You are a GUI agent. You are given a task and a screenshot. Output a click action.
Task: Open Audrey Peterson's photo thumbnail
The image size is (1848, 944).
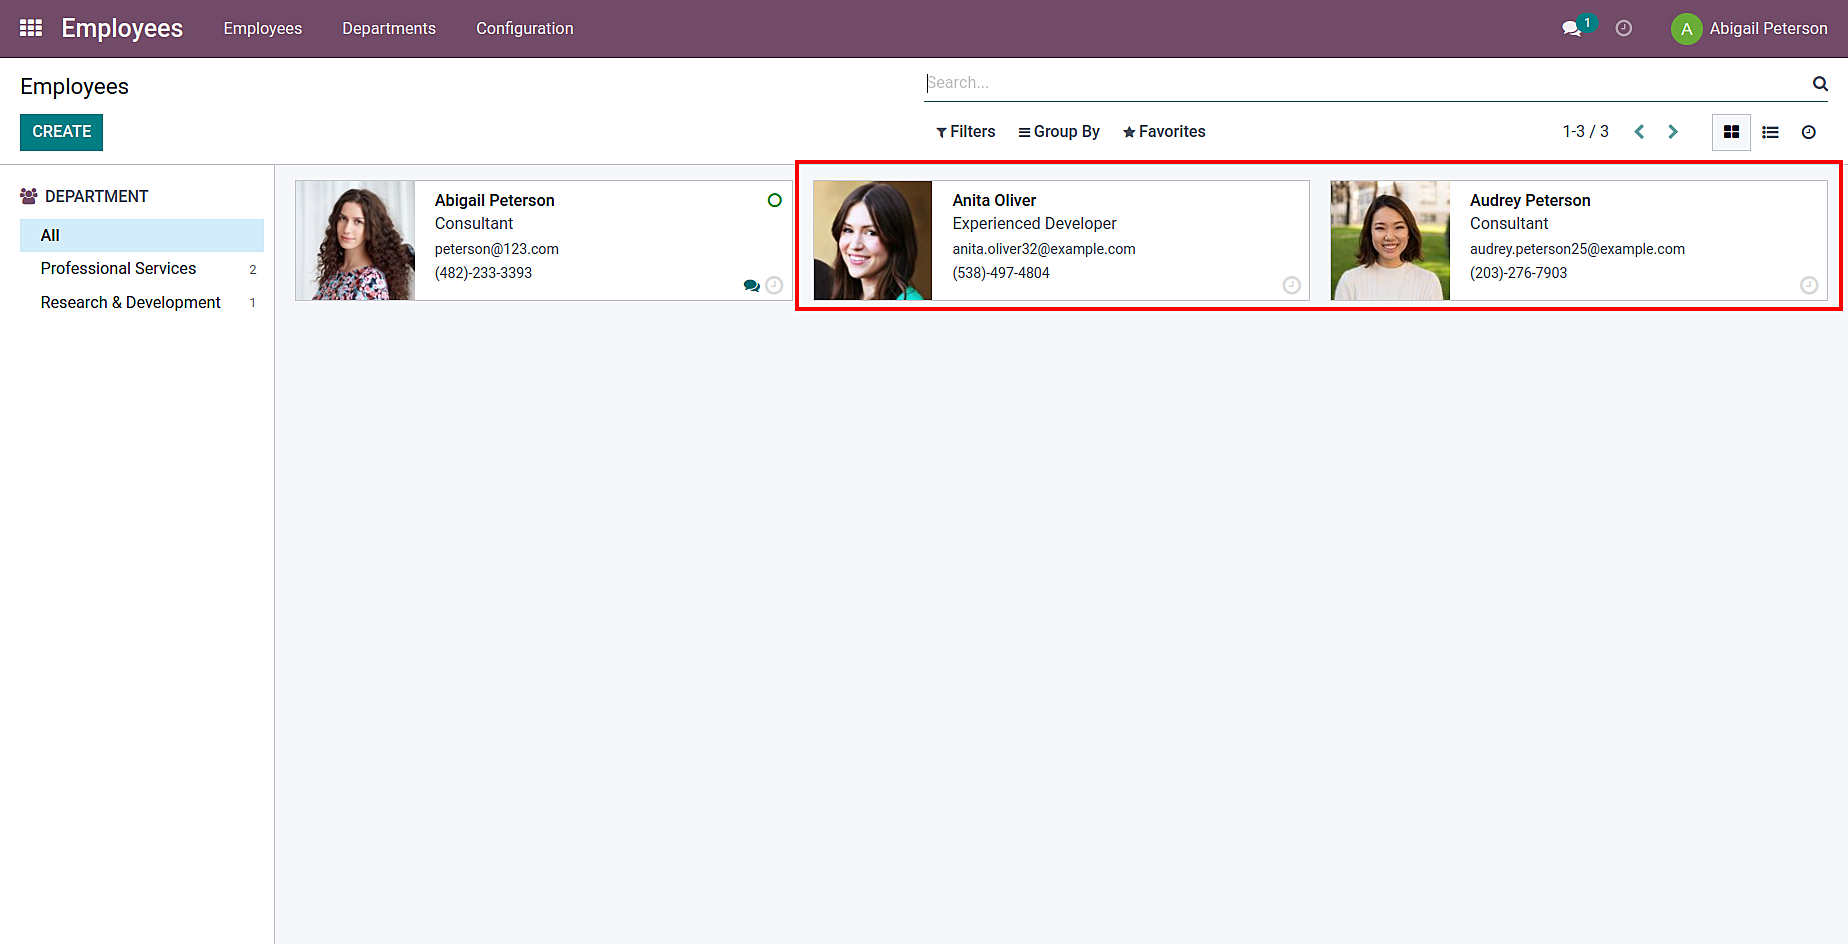pyautogui.click(x=1390, y=240)
